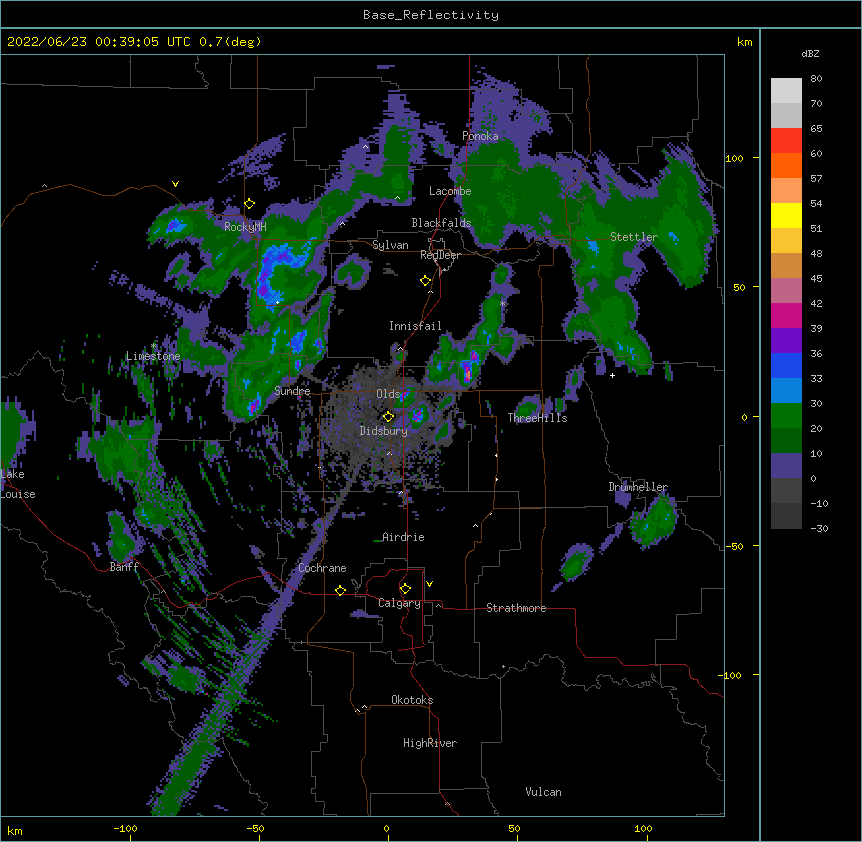Click the Didsbury town label
The image size is (862, 842).
(384, 431)
